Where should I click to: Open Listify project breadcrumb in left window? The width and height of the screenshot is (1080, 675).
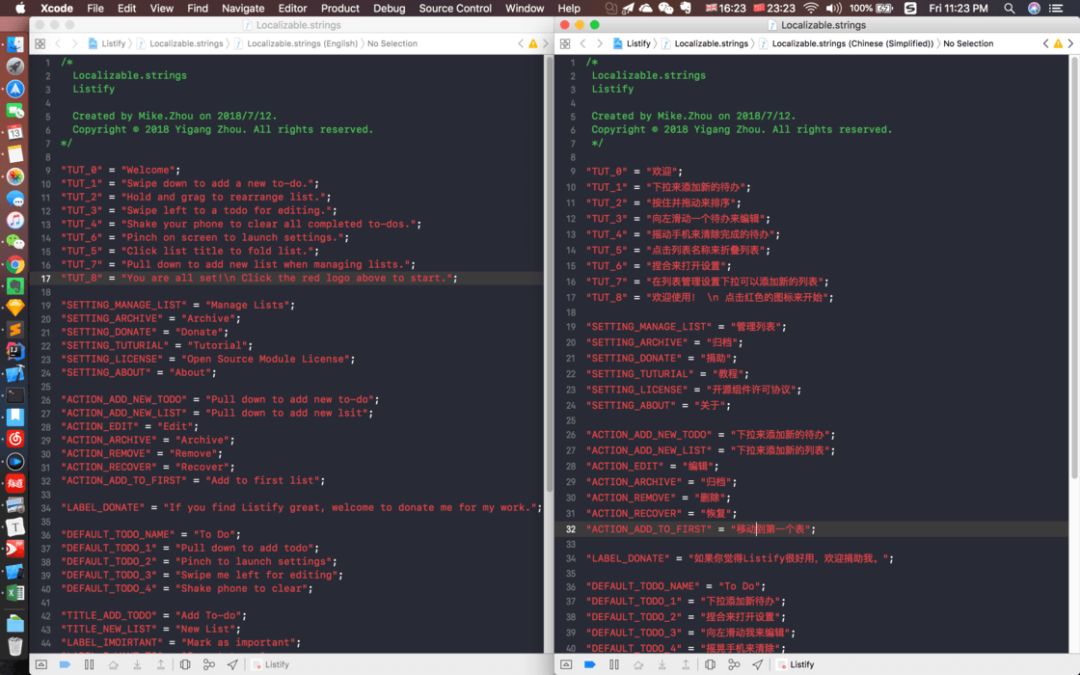(107, 43)
